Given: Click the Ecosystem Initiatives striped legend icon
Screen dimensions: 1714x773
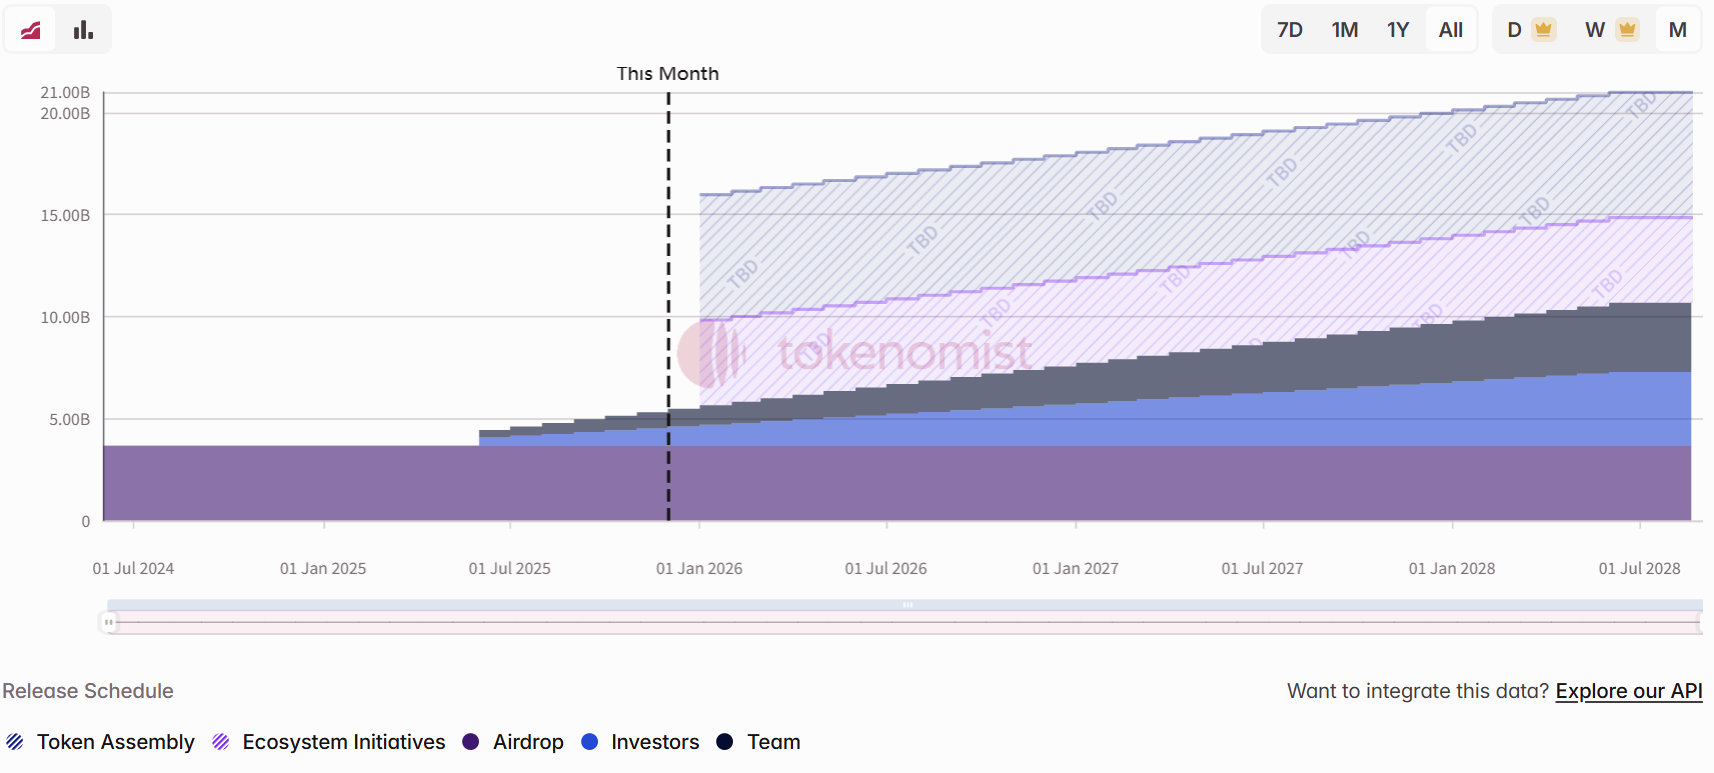Looking at the screenshot, I should click(220, 741).
